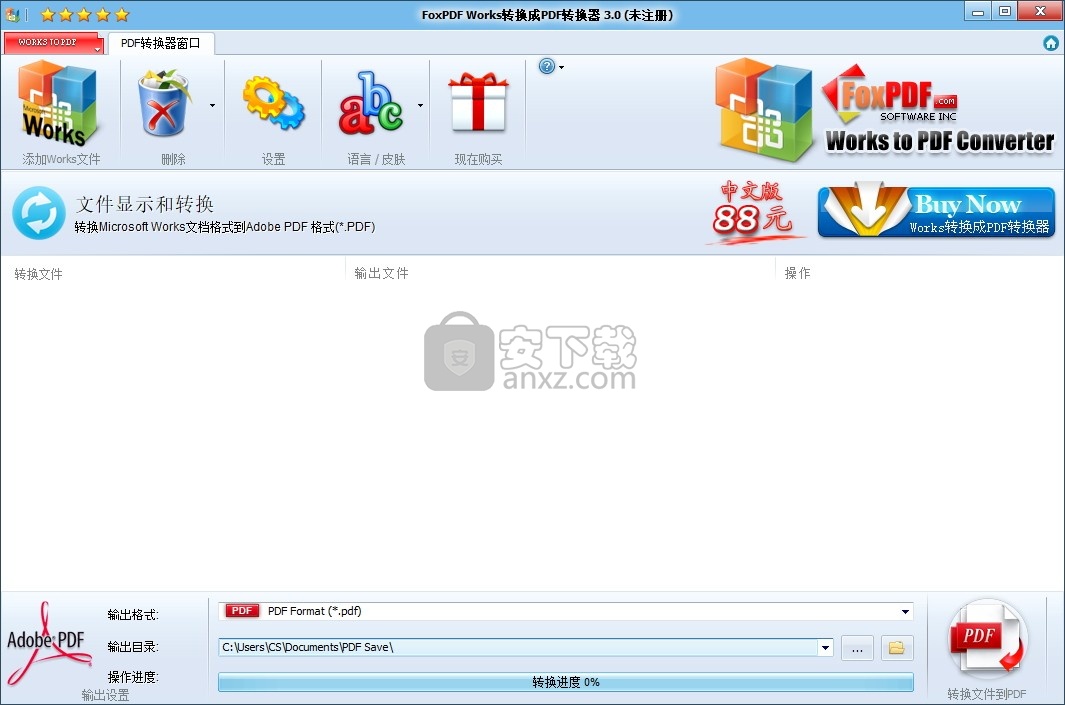Click the five stars rating in title bar
The height and width of the screenshot is (705, 1065).
coord(84,14)
